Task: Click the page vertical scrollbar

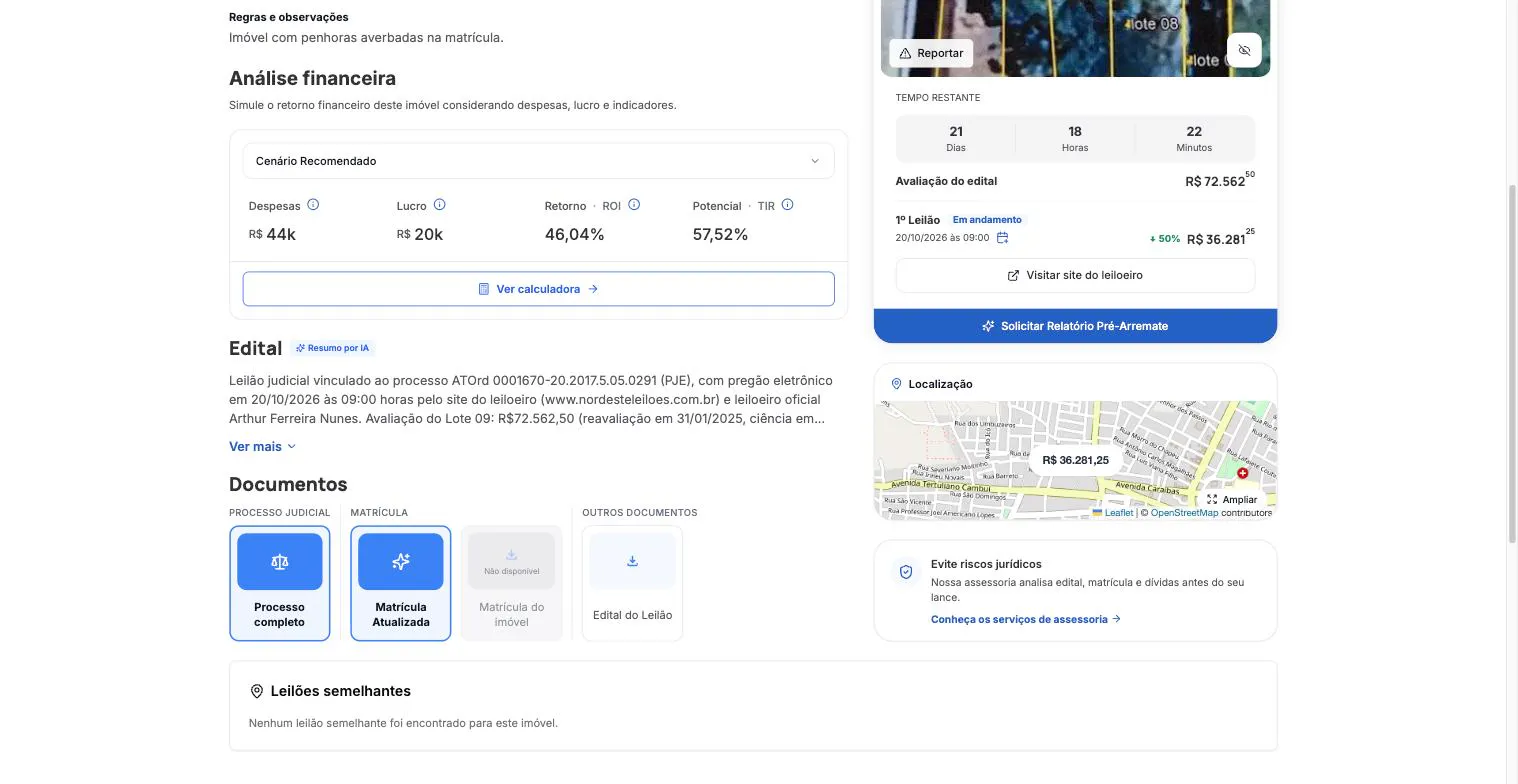Action: [1511, 363]
